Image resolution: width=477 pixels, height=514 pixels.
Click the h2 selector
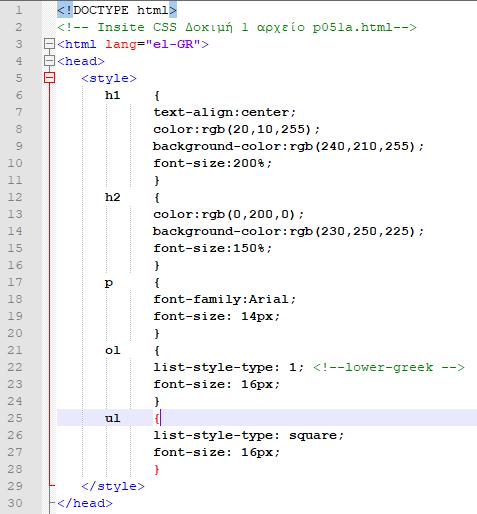pos(112,197)
